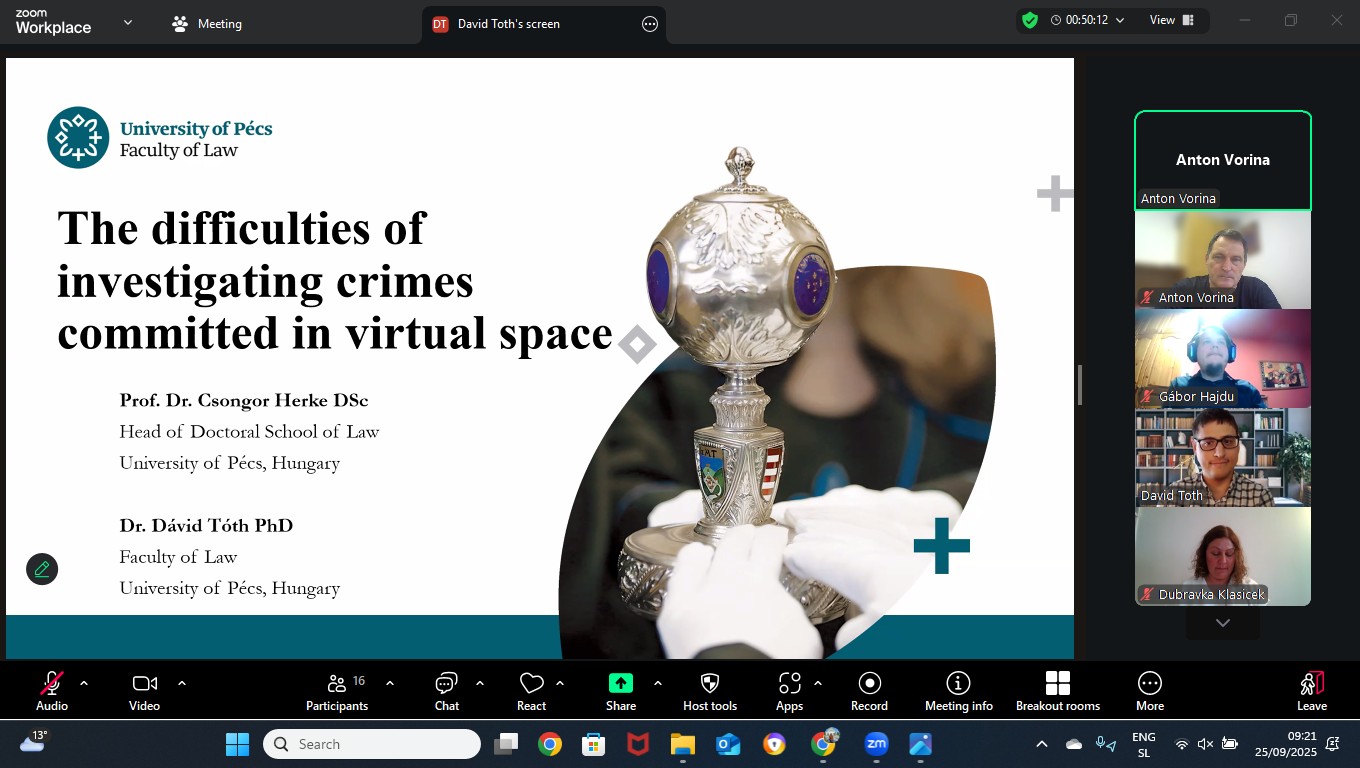Open Breakout rooms

click(1057, 691)
